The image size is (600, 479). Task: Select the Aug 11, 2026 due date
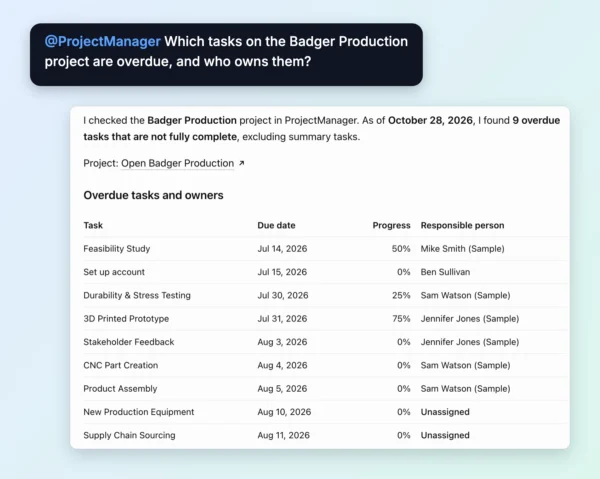coord(283,435)
